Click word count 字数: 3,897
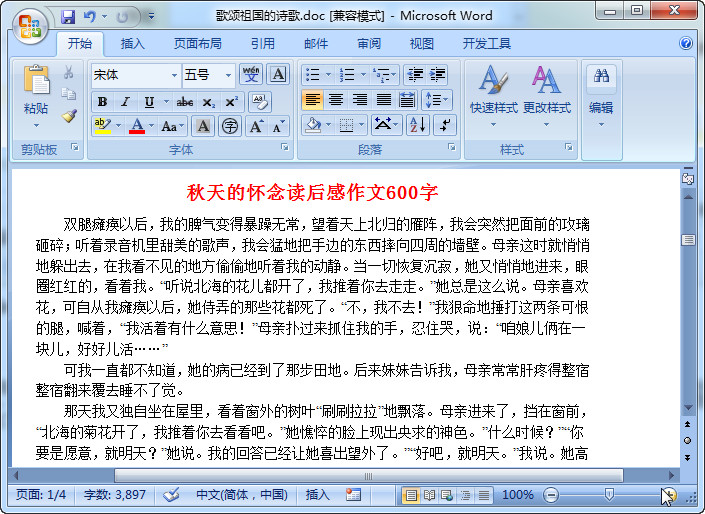This screenshot has width=705, height=514. tap(115, 495)
